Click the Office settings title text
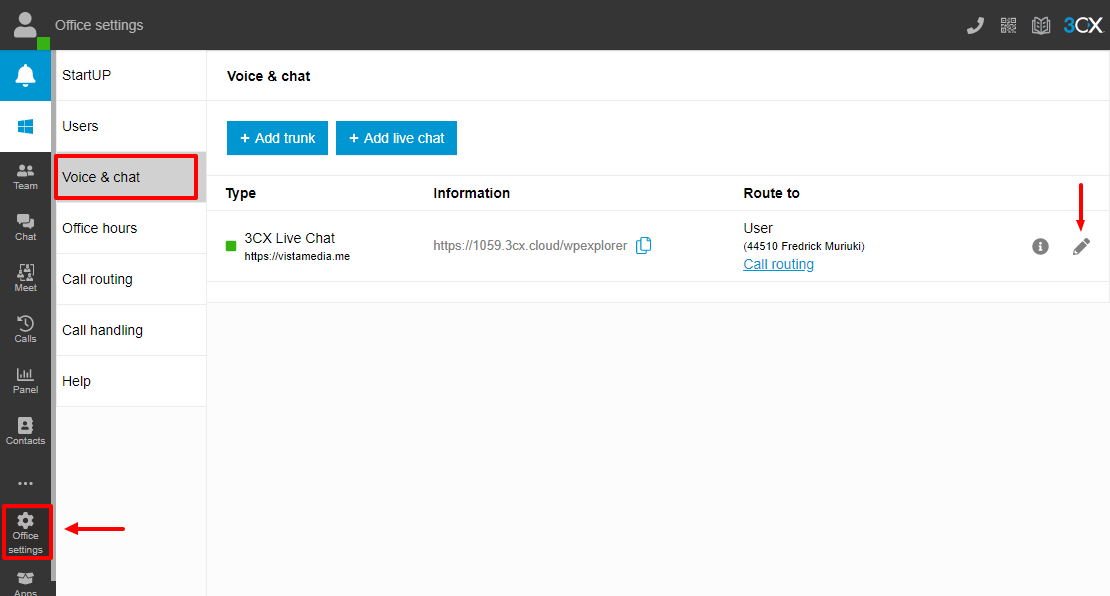This screenshot has height=596, width=1110. pyautogui.click(x=99, y=25)
